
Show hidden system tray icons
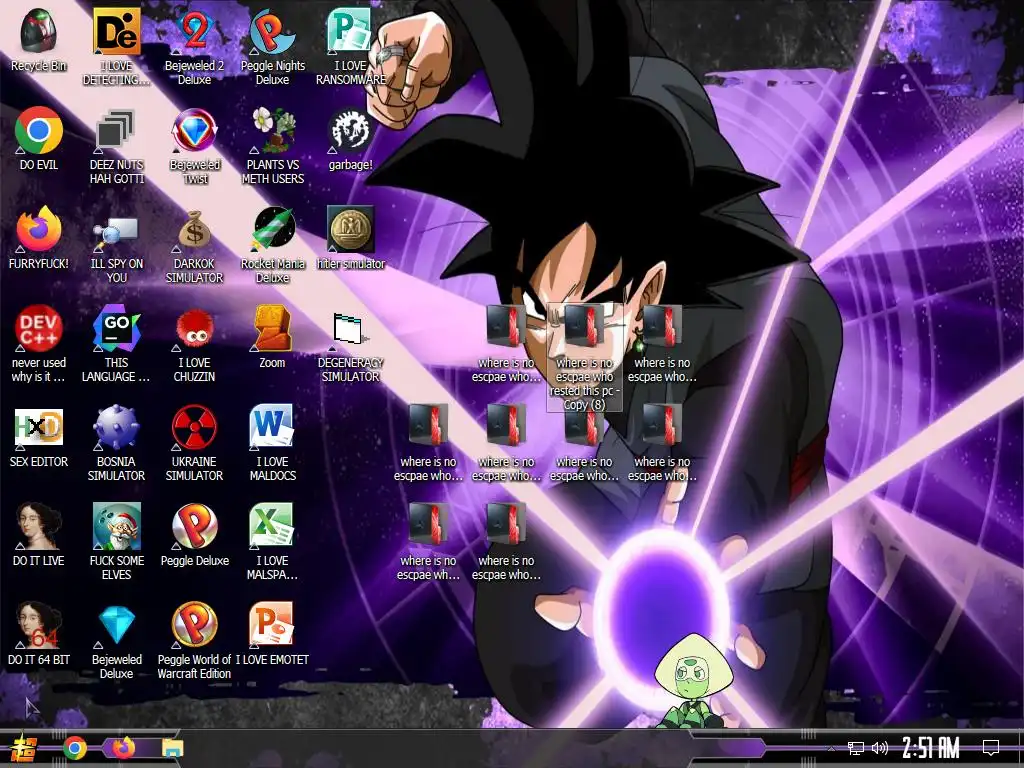[830, 748]
